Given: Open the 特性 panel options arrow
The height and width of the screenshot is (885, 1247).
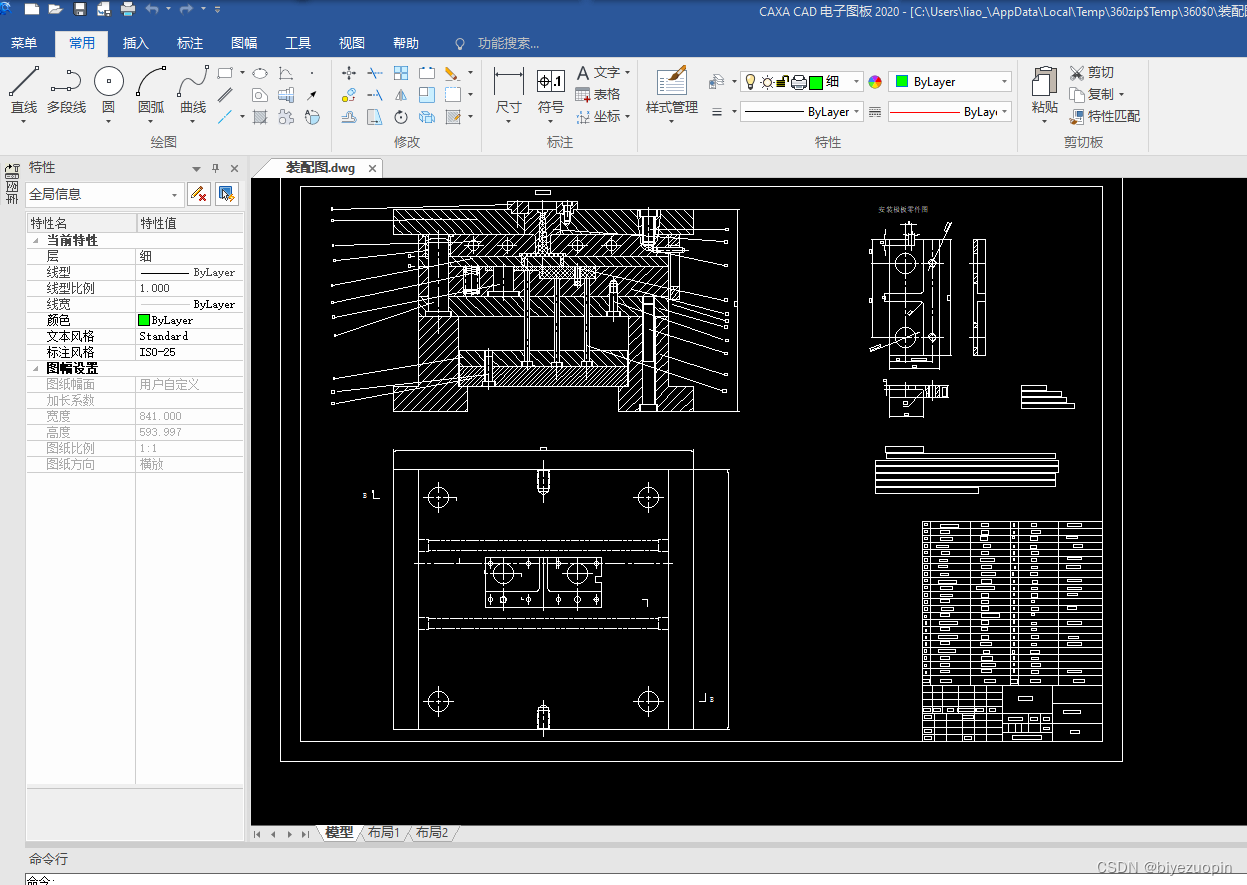Looking at the screenshot, I should pyautogui.click(x=197, y=168).
